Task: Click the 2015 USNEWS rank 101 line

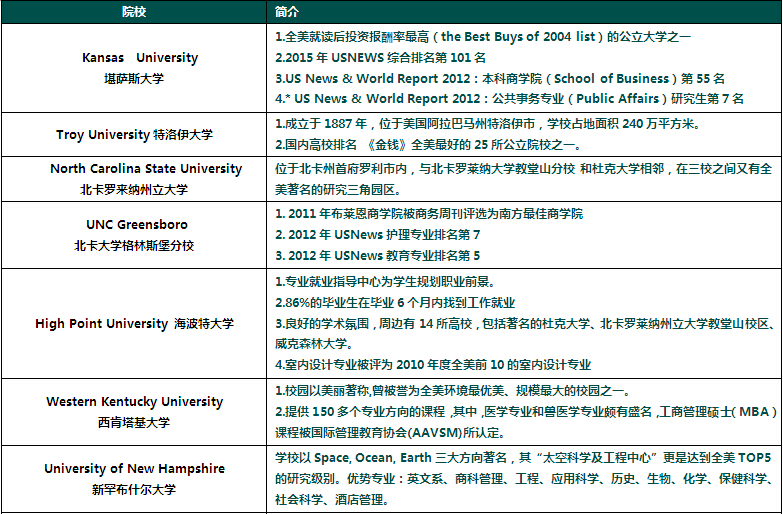Action: tap(381, 57)
